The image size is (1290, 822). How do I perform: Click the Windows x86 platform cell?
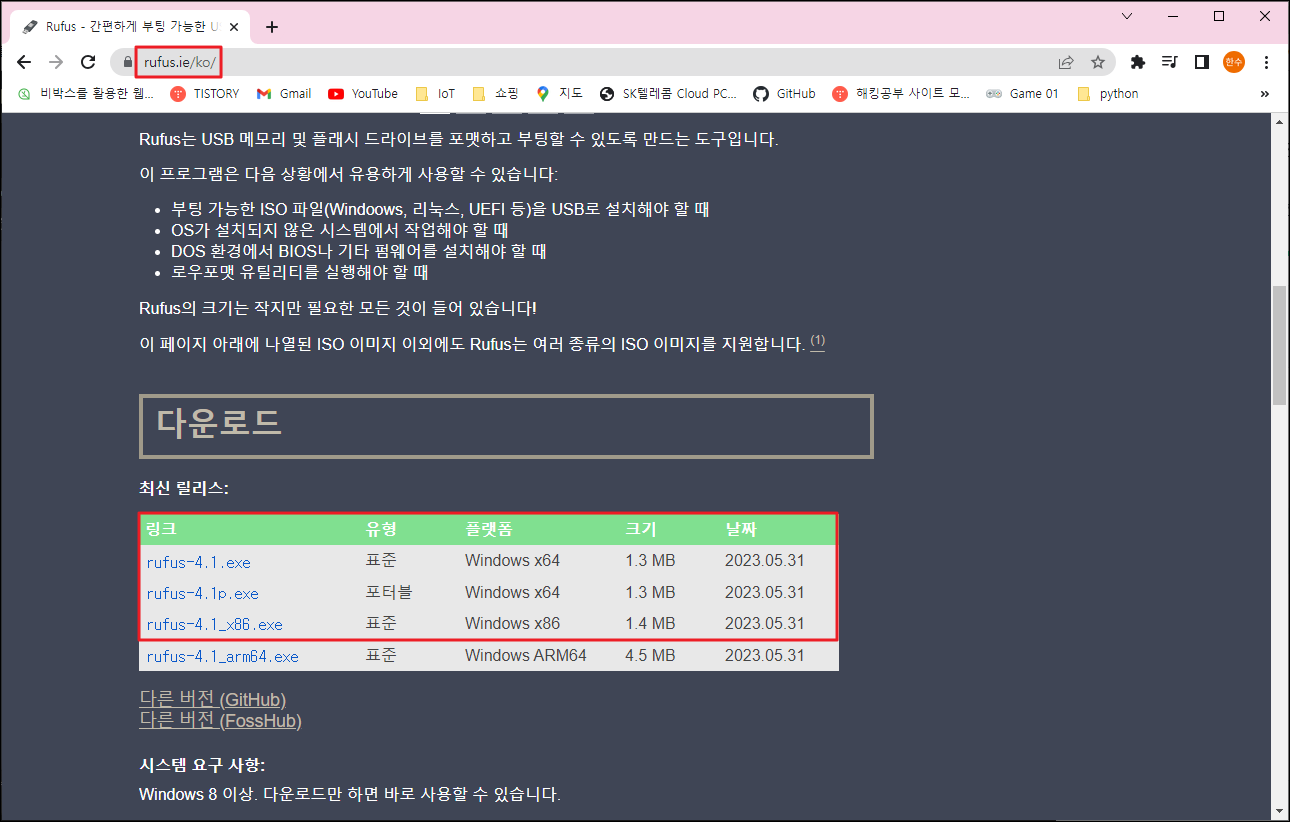click(x=512, y=624)
